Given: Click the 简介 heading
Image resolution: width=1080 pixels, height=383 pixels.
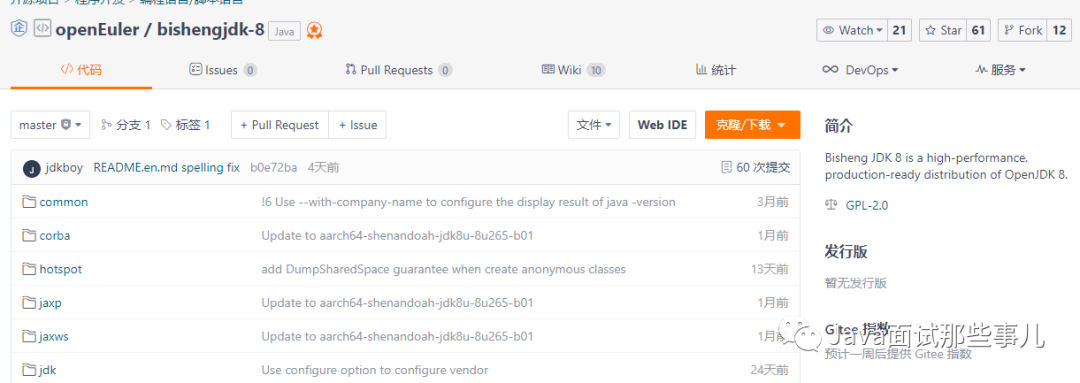Looking at the screenshot, I should [x=839, y=126].
